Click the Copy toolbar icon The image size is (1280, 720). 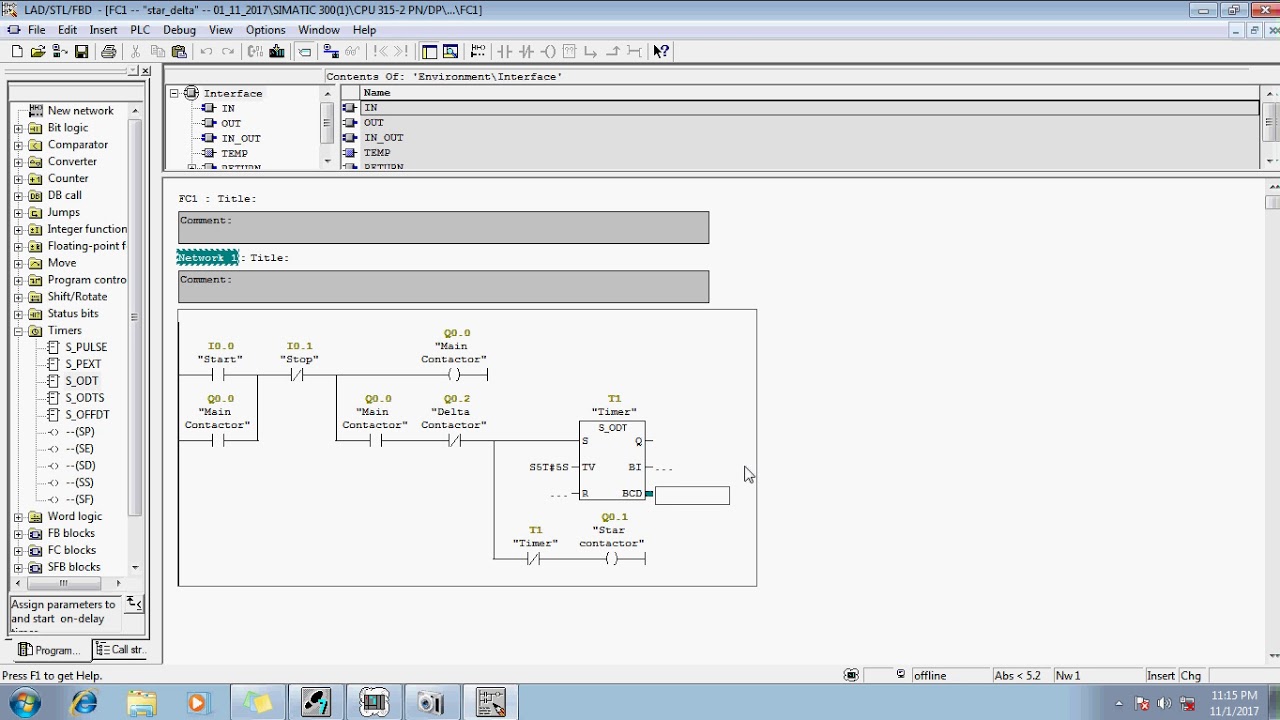pos(158,51)
